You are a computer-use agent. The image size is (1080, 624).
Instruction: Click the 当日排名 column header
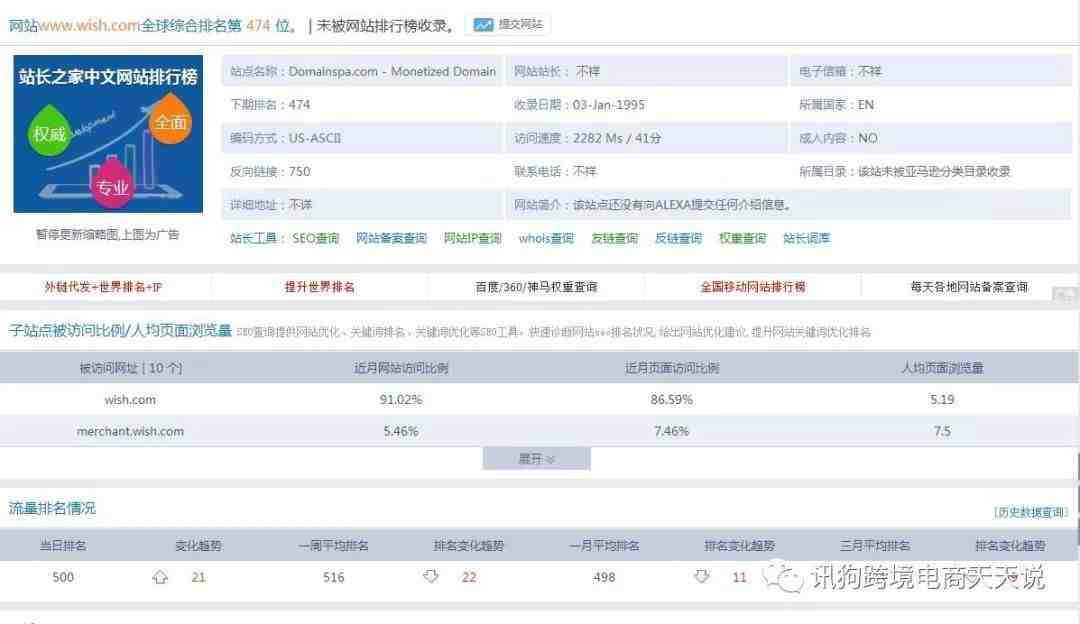pyautogui.click(x=63, y=545)
